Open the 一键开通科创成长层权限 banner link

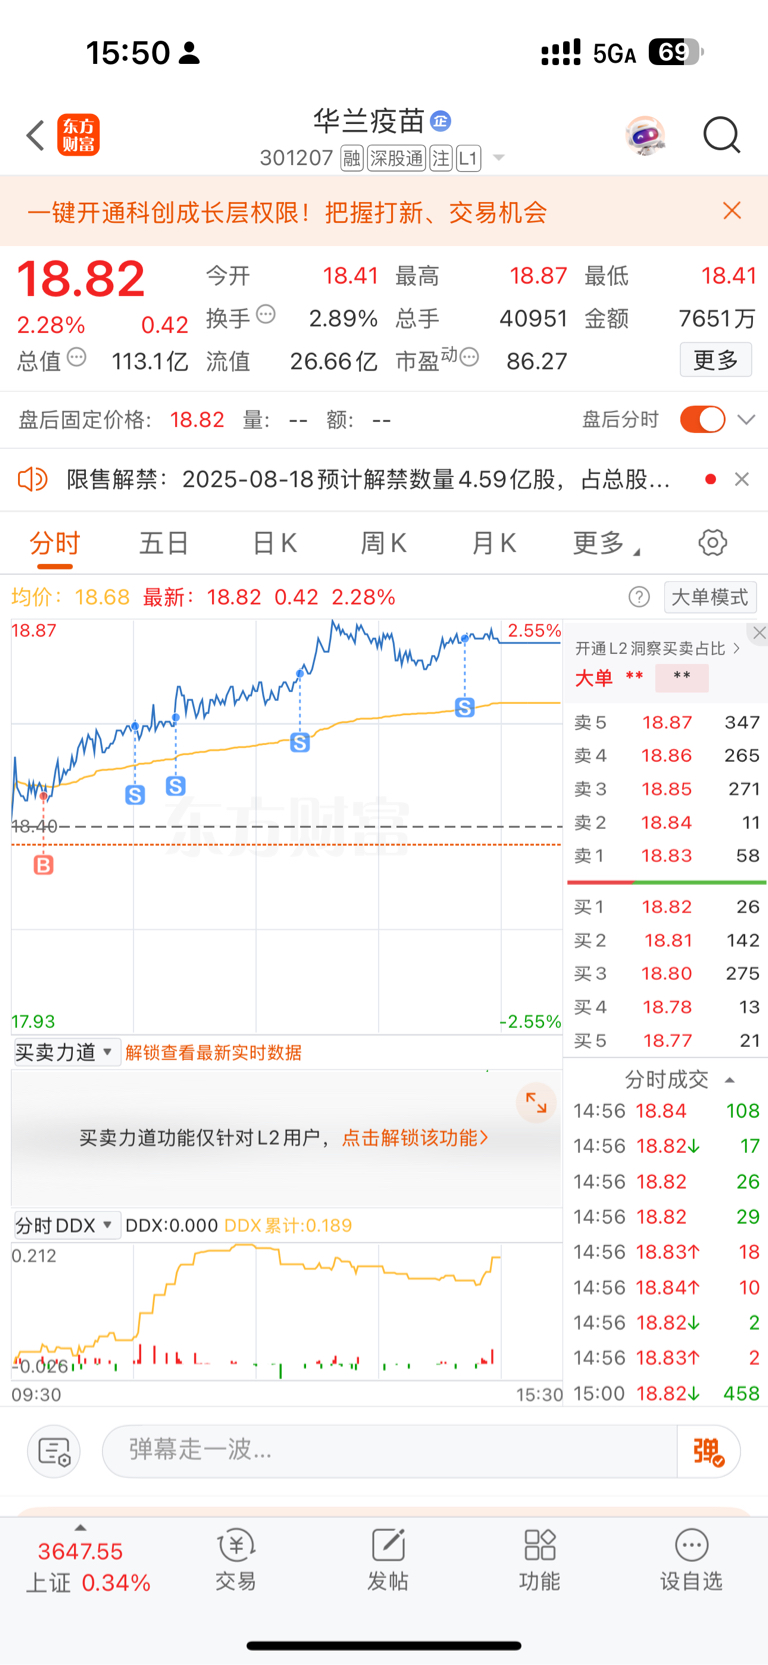287,212
